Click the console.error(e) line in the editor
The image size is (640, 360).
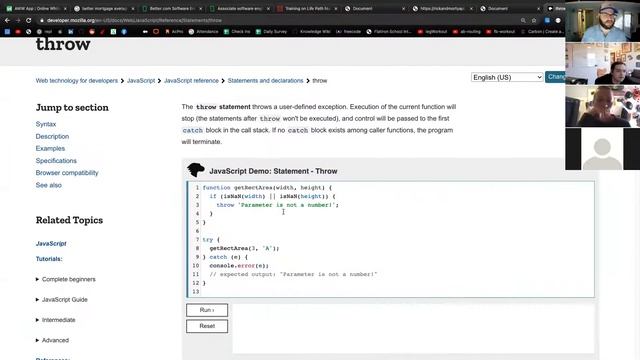click(239, 266)
